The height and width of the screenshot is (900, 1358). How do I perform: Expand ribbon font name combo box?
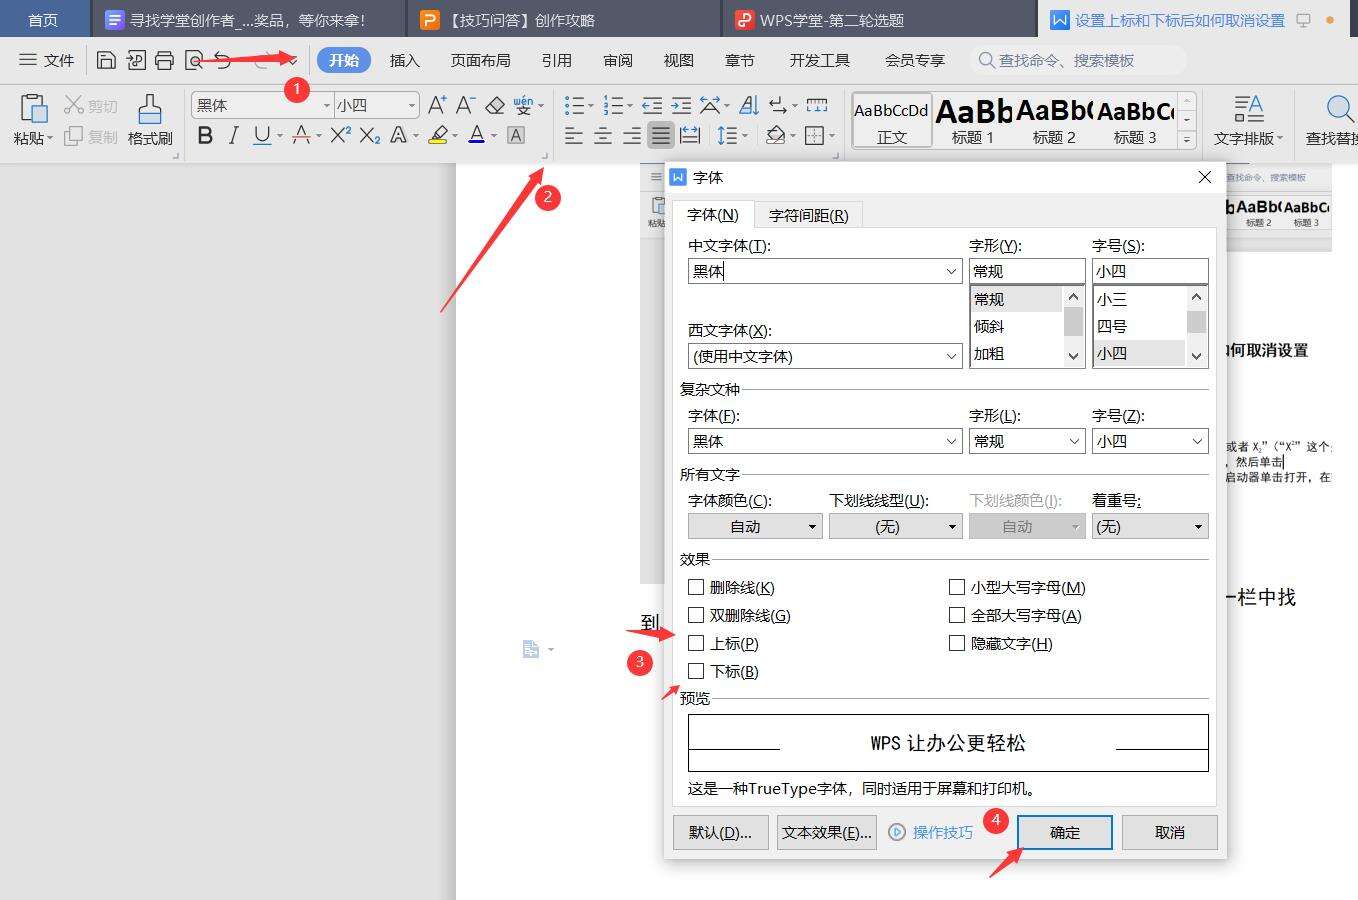pyautogui.click(x=326, y=105)
